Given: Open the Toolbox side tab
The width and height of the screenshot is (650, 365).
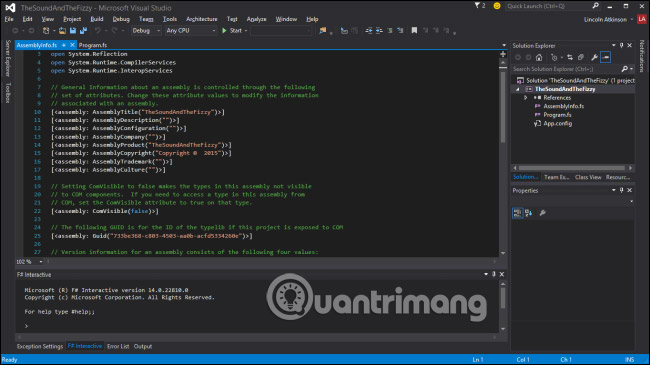Looking at the screenshot, I should [x=7, y=92].
